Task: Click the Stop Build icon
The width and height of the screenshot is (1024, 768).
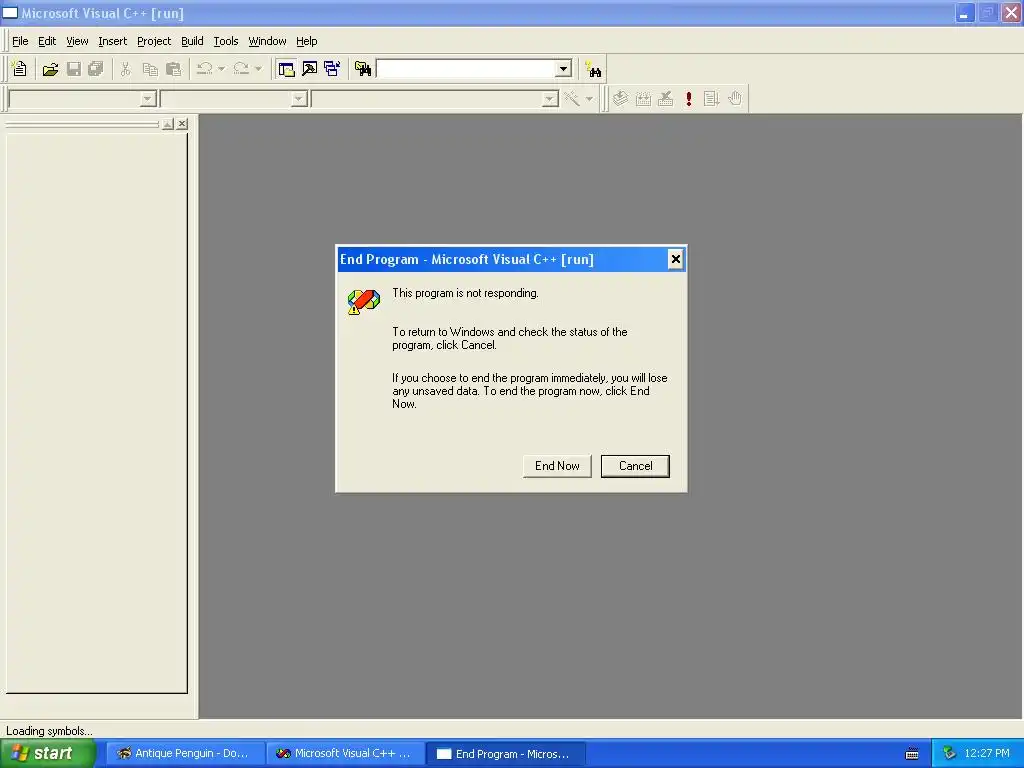Action: point(665,99)
